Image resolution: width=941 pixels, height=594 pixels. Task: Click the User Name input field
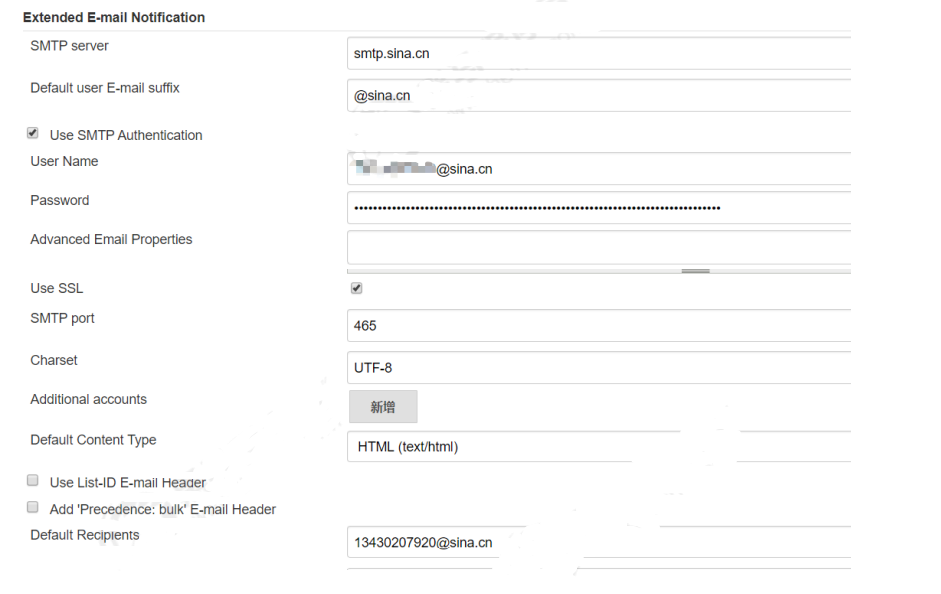coord(599,169)
